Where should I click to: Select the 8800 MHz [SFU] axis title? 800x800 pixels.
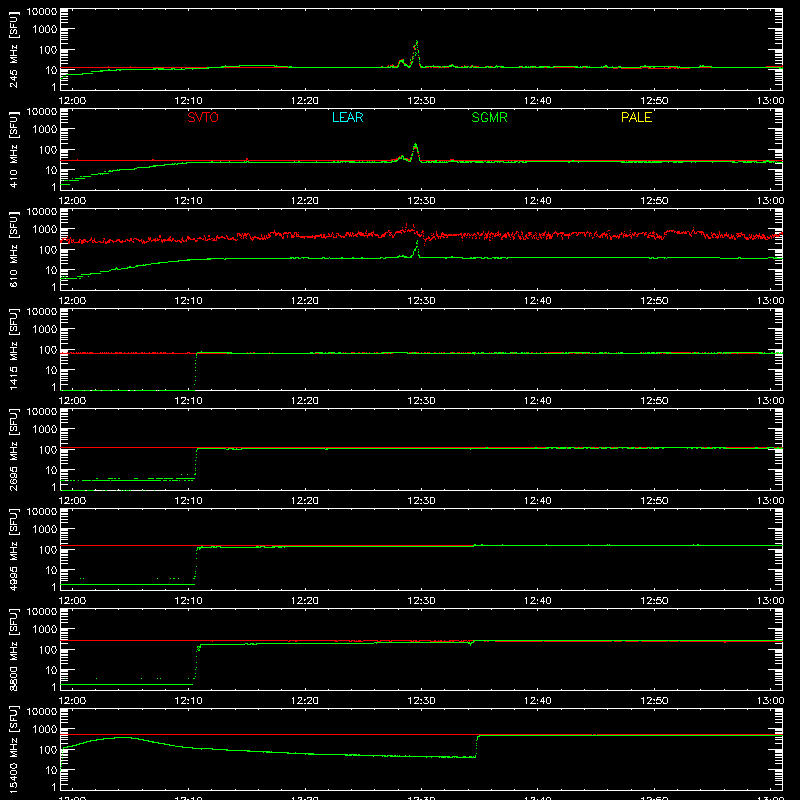(x=13, y=649)
